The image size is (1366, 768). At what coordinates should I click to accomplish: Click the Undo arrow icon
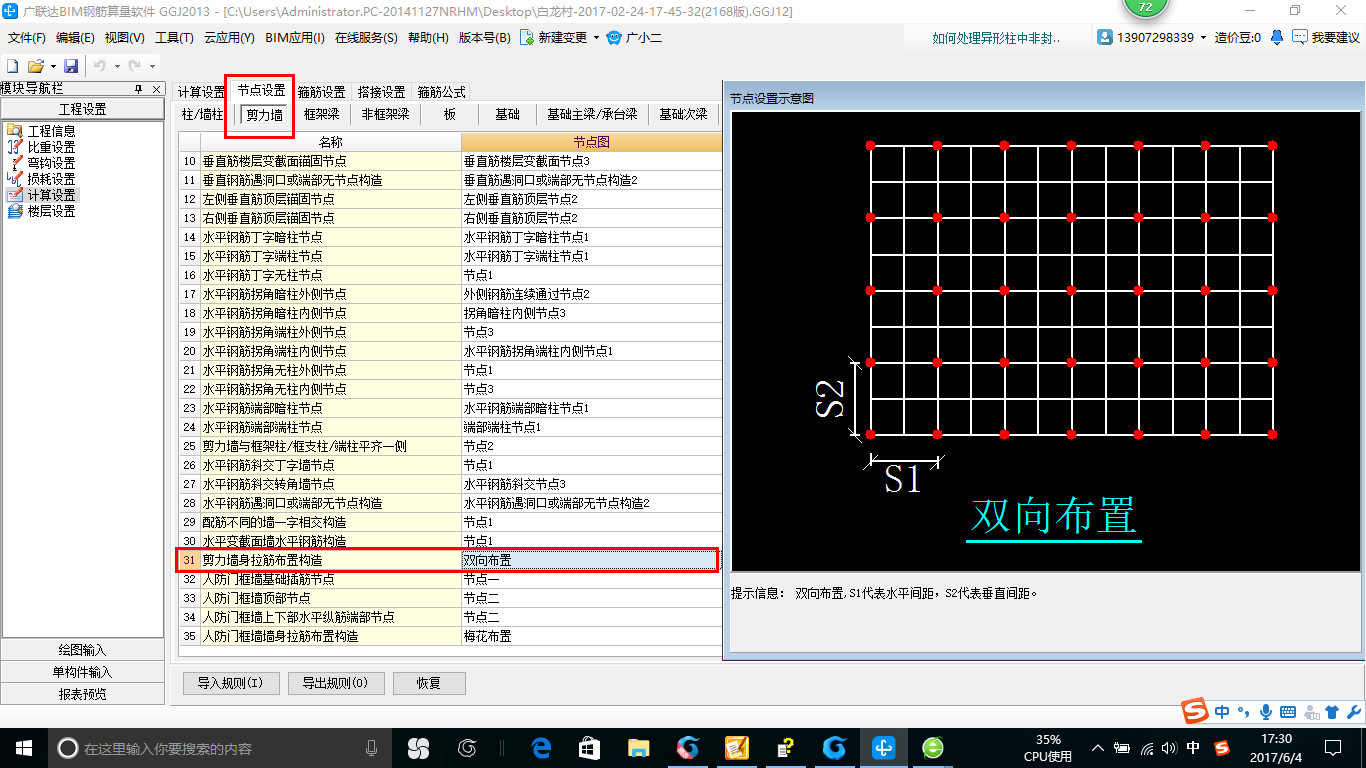tap(100, 65)
